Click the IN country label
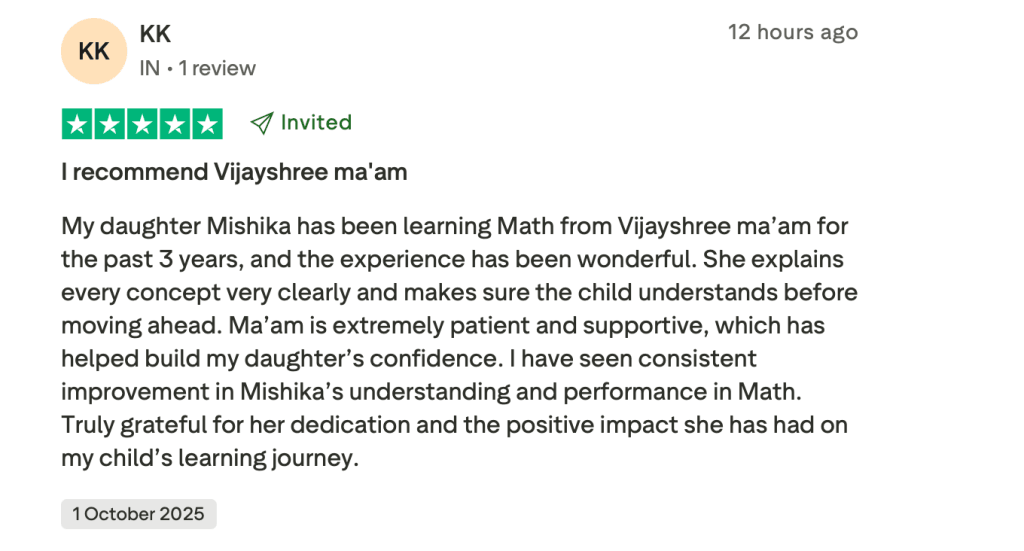 pos(150,68)
